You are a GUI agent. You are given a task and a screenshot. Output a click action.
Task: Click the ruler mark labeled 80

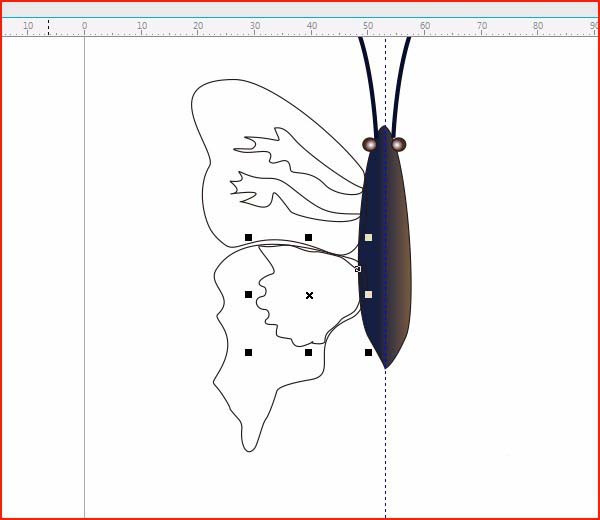(x=538, y=26)
